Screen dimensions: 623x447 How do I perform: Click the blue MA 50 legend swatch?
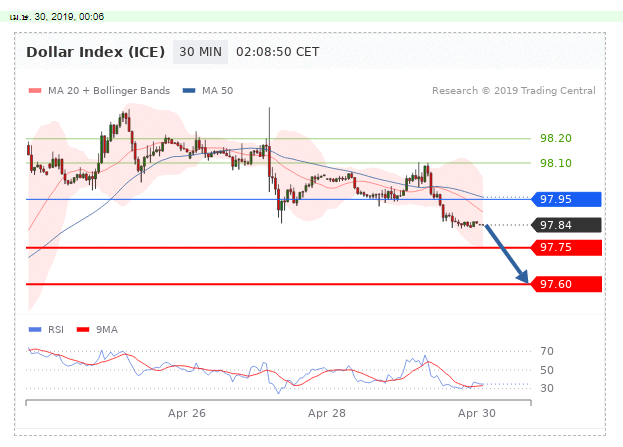[189, 91]
